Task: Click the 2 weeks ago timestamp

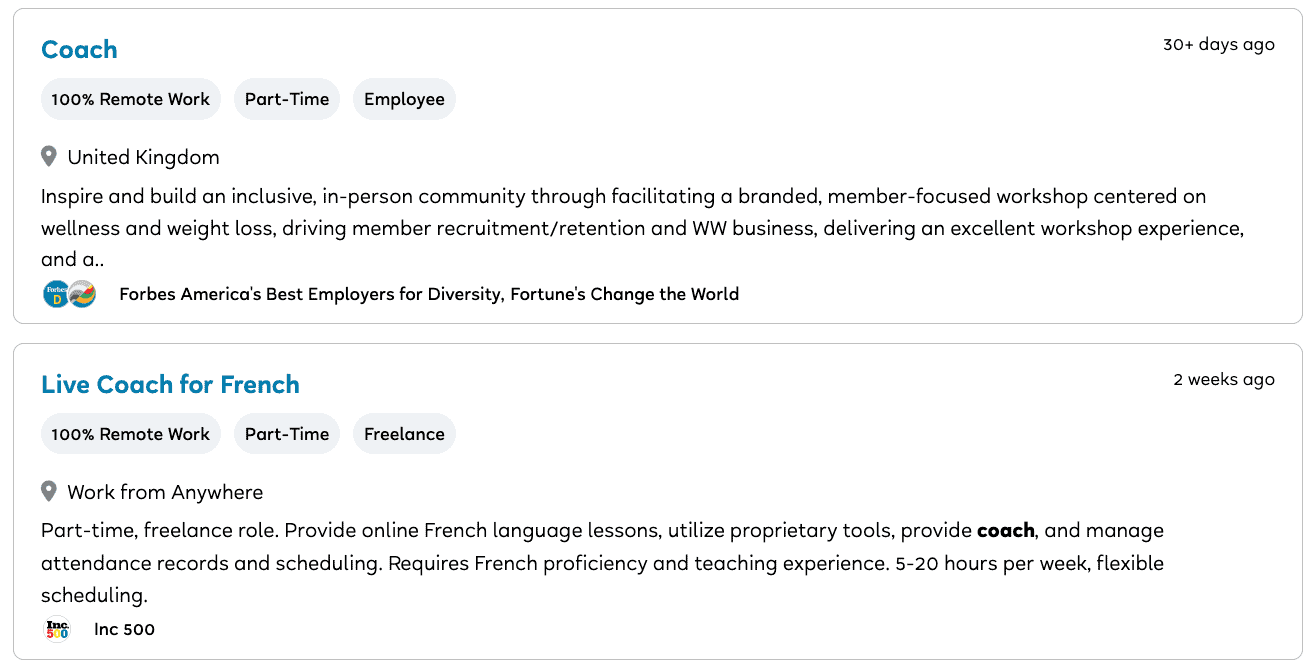Action: pos(1224,380)
